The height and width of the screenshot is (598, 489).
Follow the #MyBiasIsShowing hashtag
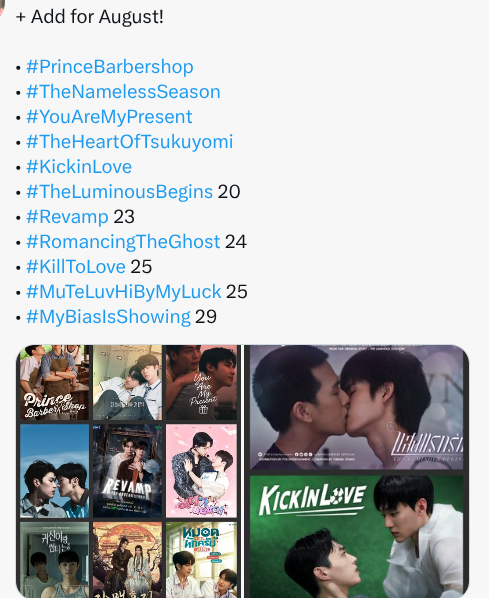(x=108, y=317)
